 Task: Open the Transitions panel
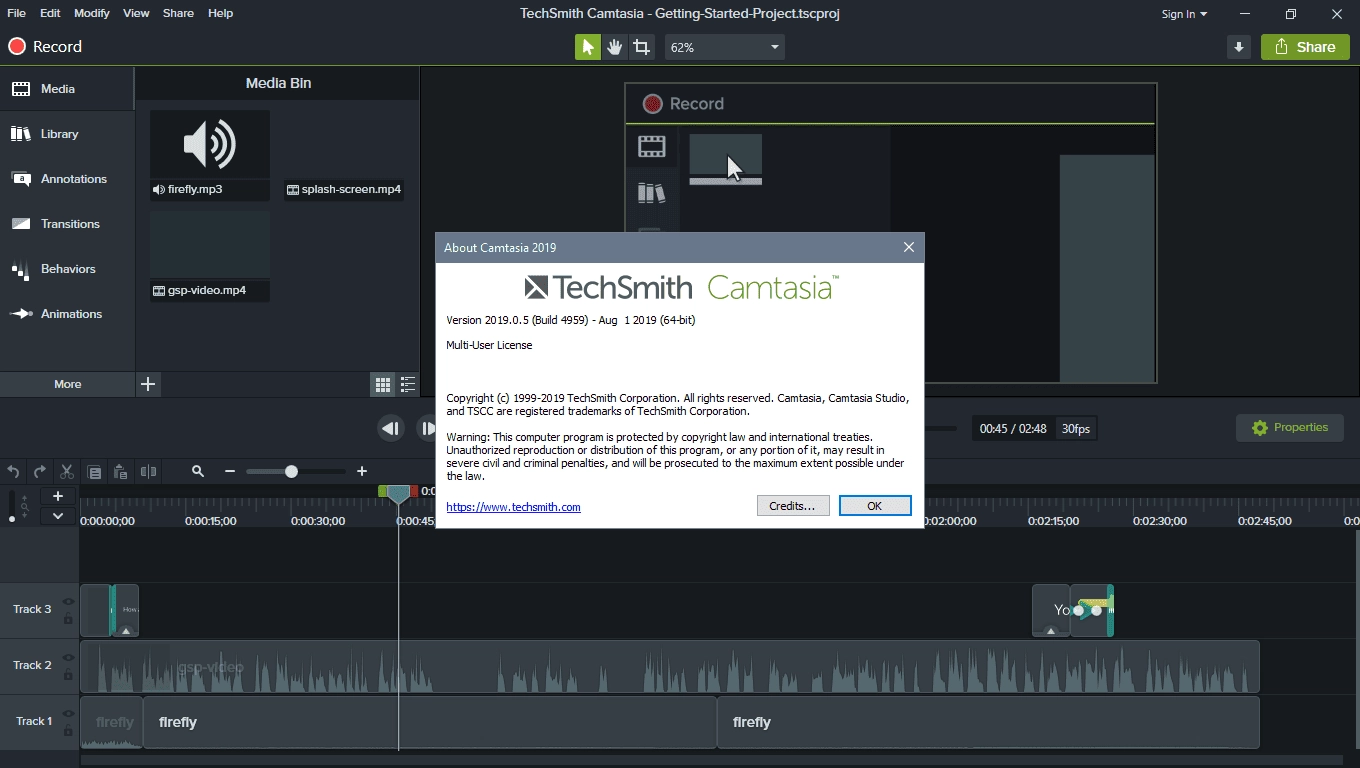pos(67,224)
